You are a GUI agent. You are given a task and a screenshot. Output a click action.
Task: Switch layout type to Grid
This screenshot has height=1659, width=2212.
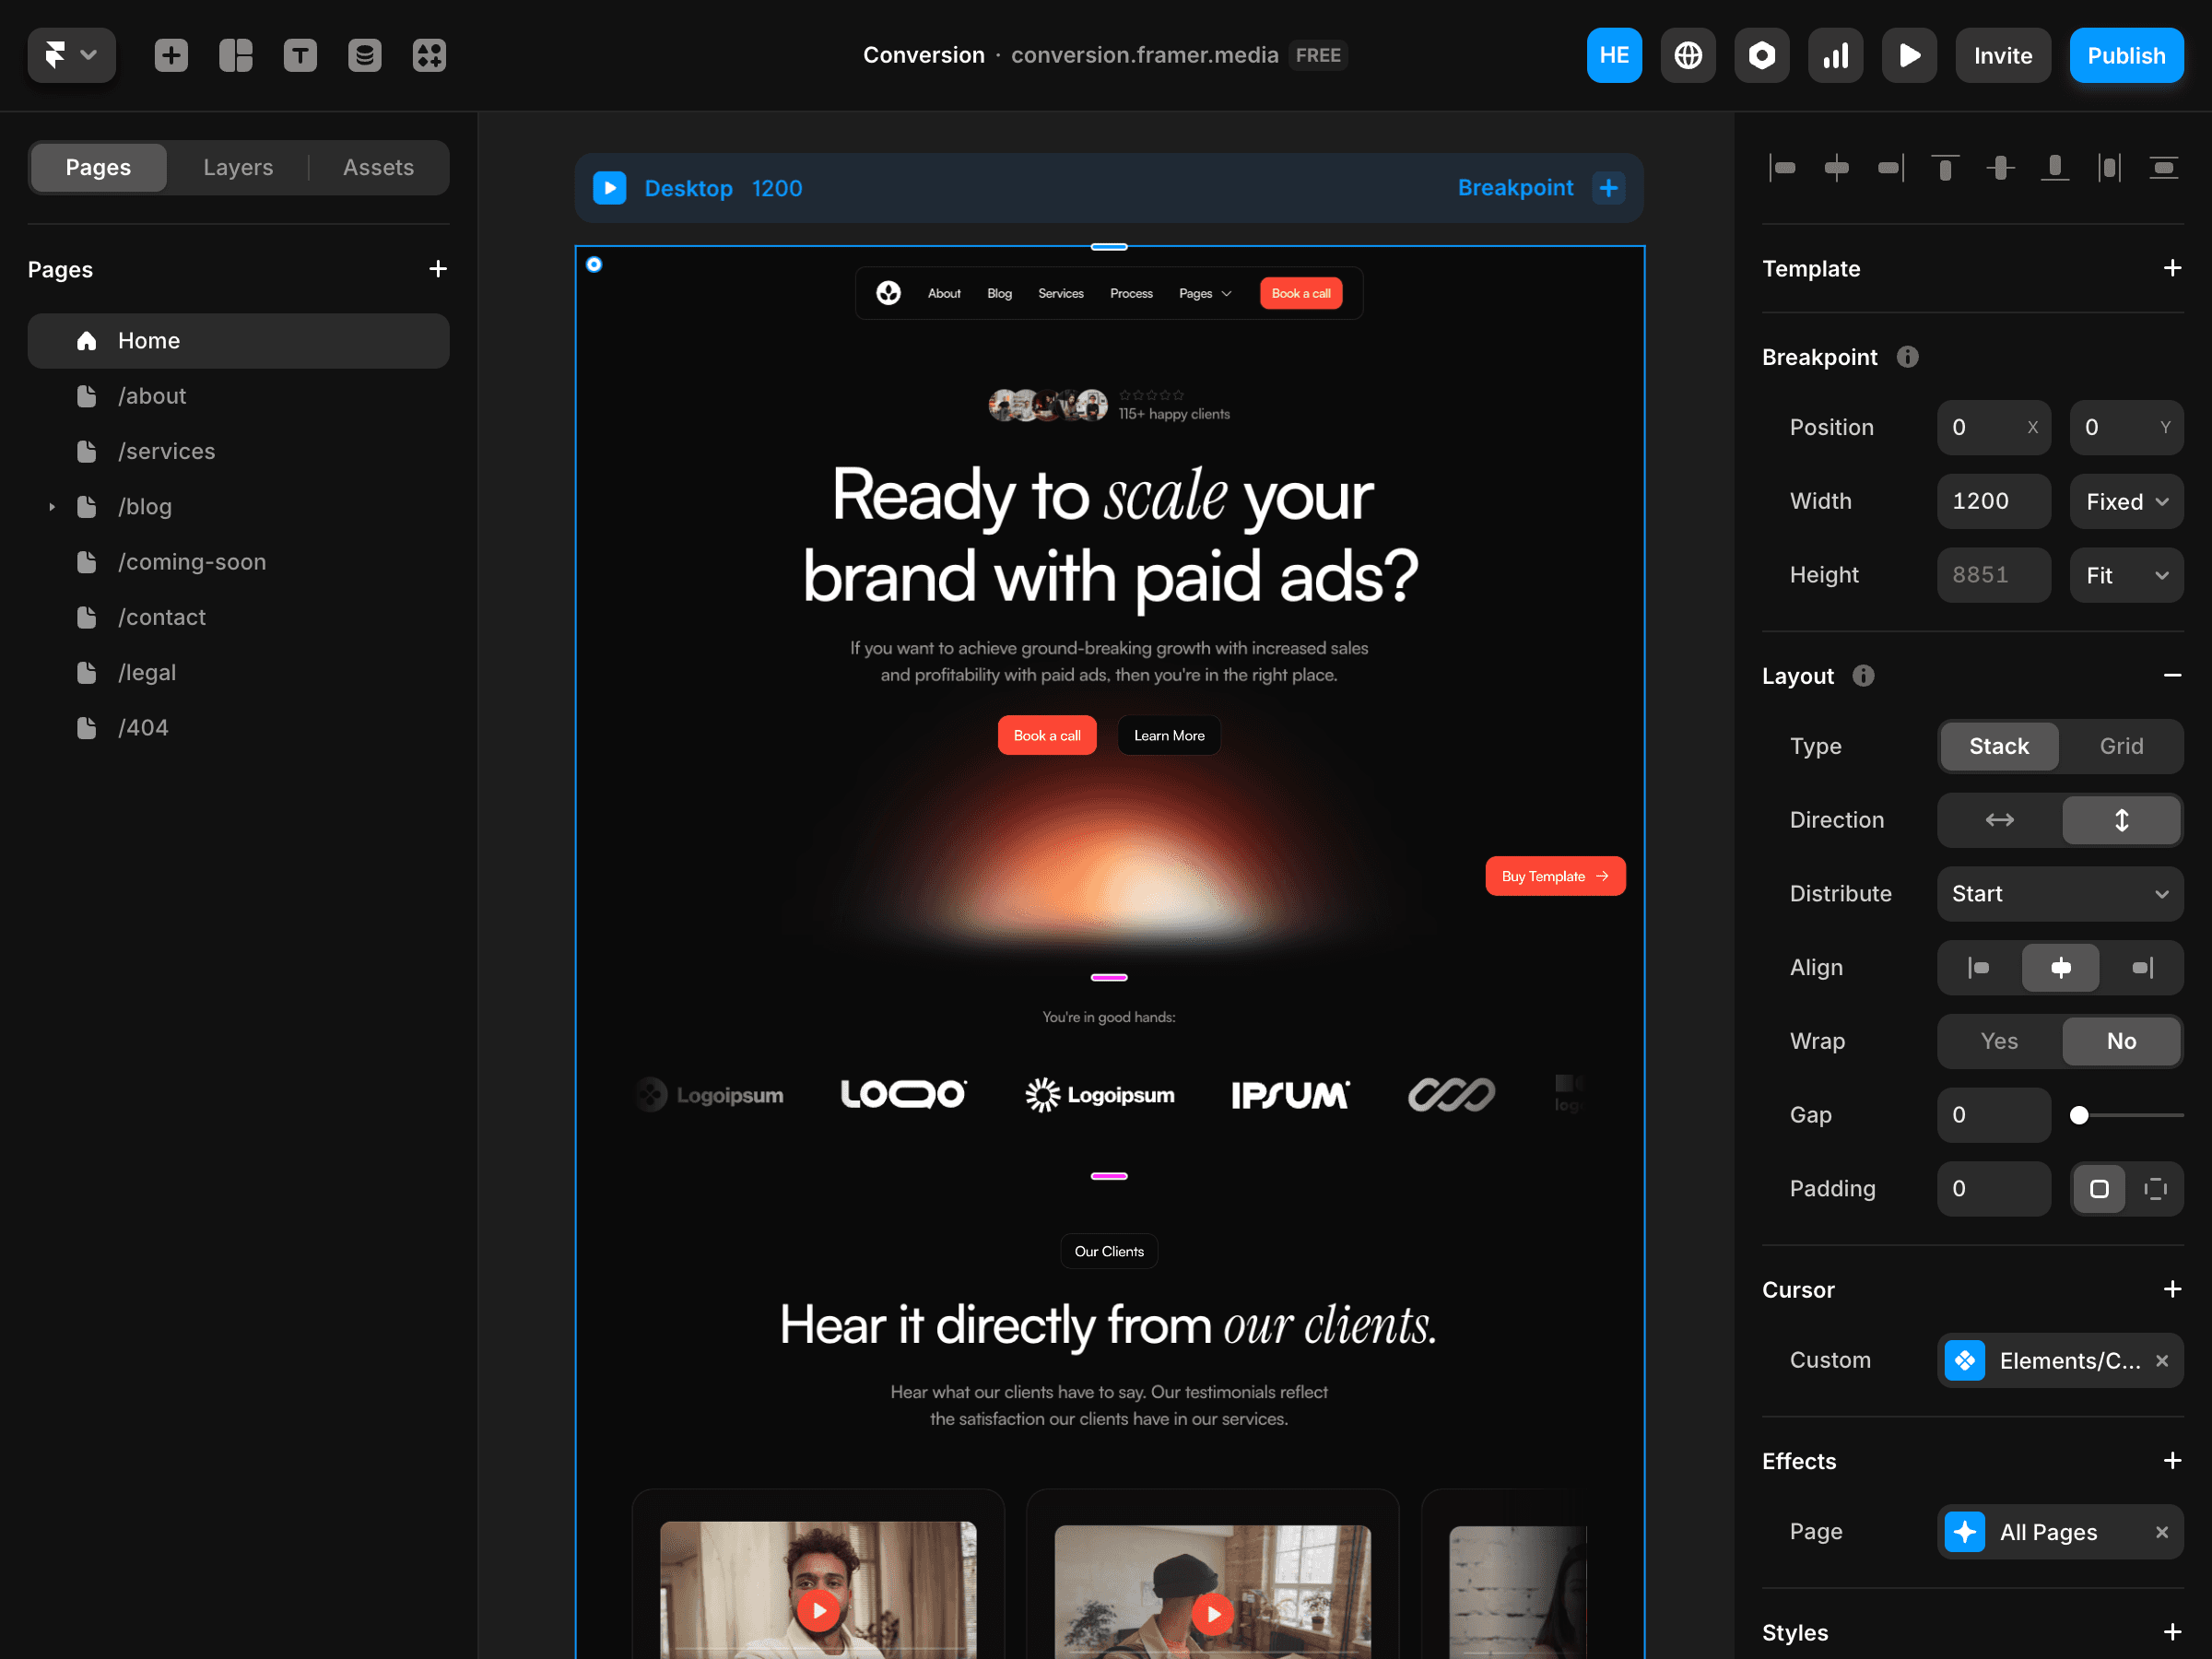coord(2121,746)
